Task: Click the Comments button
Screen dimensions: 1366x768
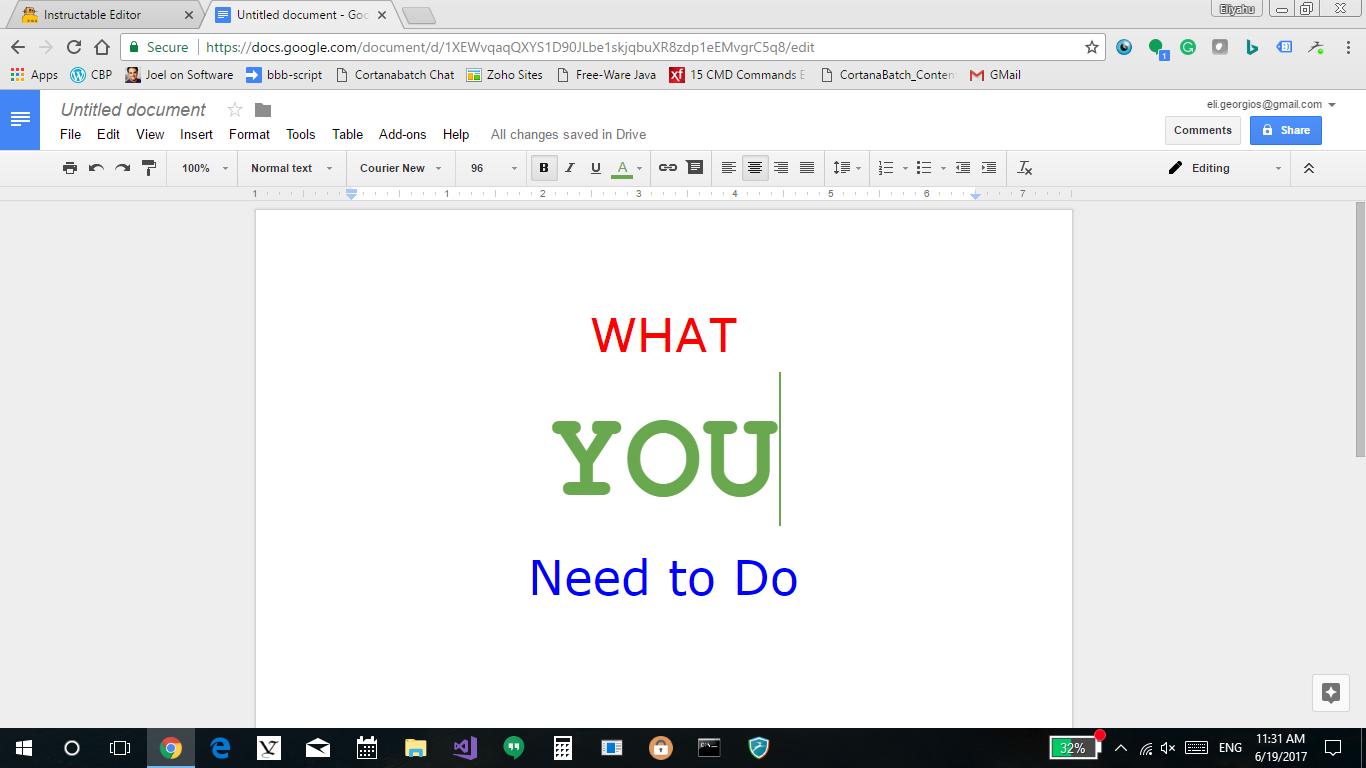Action: pyautogui.click(x=1203, y=130)
